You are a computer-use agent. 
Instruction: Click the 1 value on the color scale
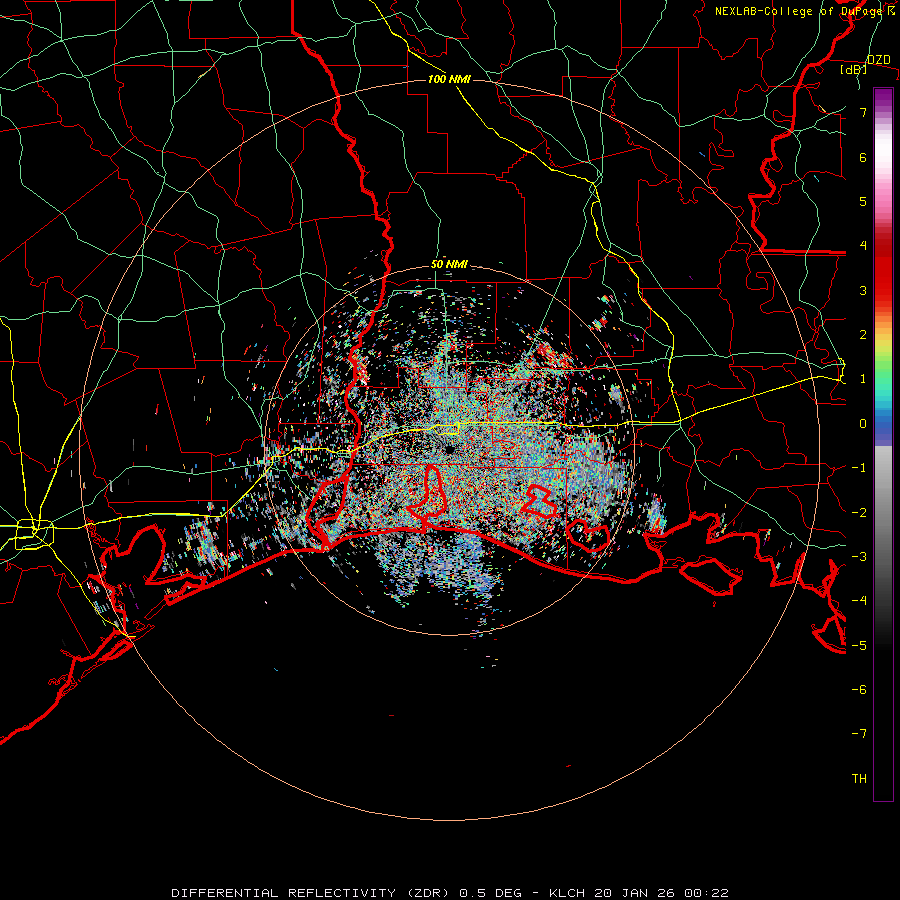(863, 379)
